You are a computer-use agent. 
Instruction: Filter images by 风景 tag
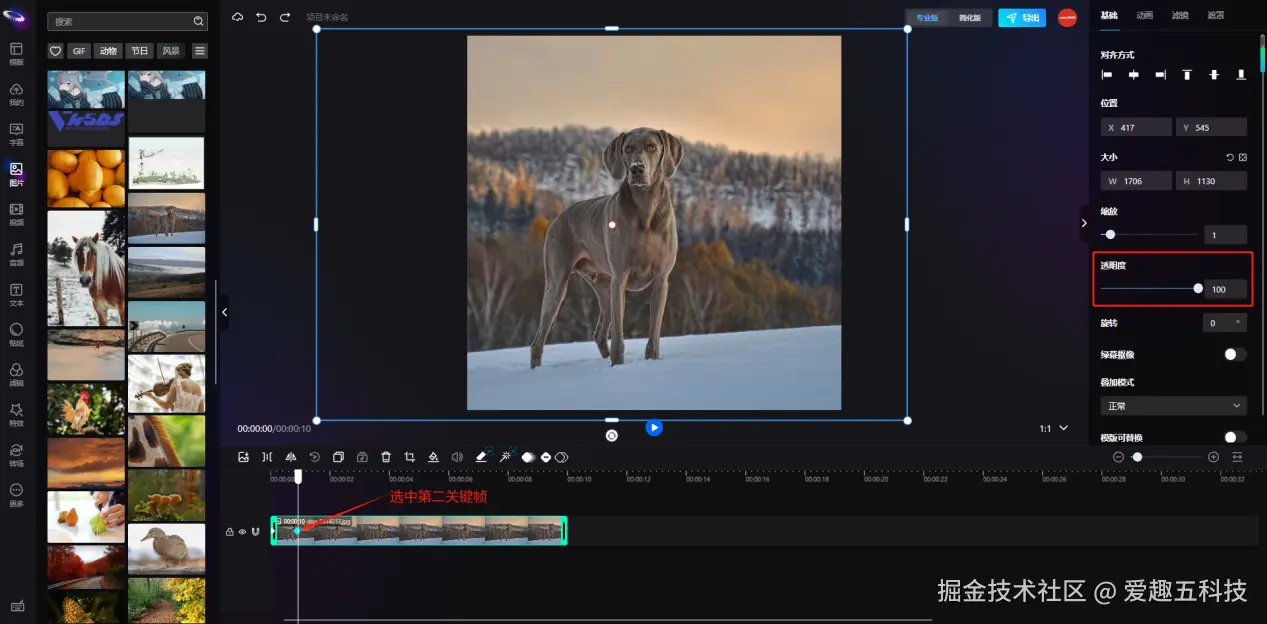pos(171,51)
